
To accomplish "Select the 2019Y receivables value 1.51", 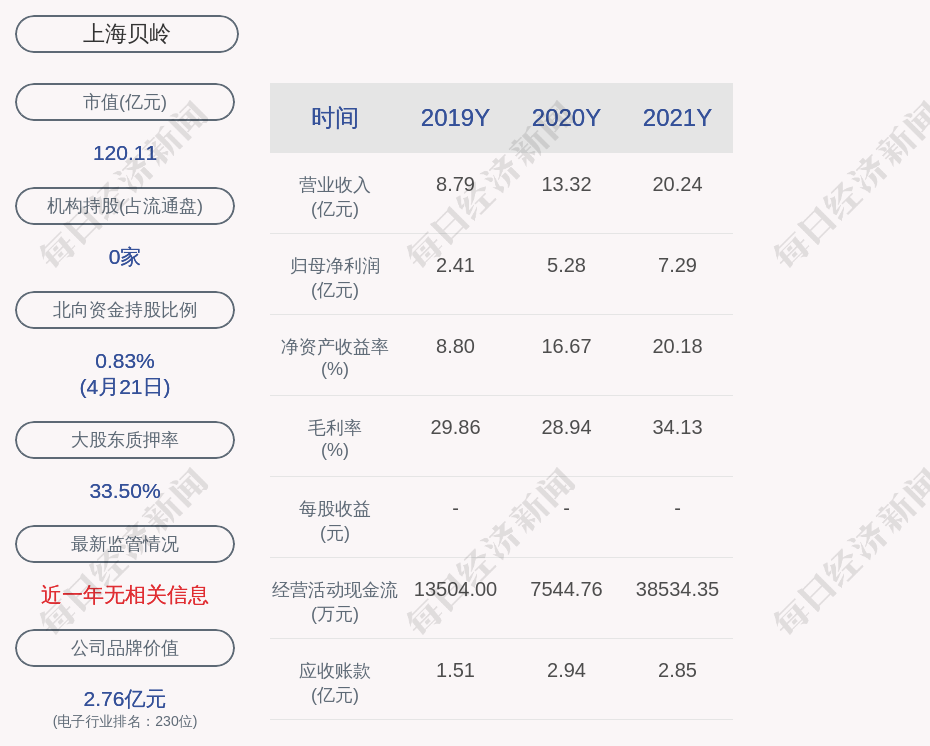I will click(455, 670).
